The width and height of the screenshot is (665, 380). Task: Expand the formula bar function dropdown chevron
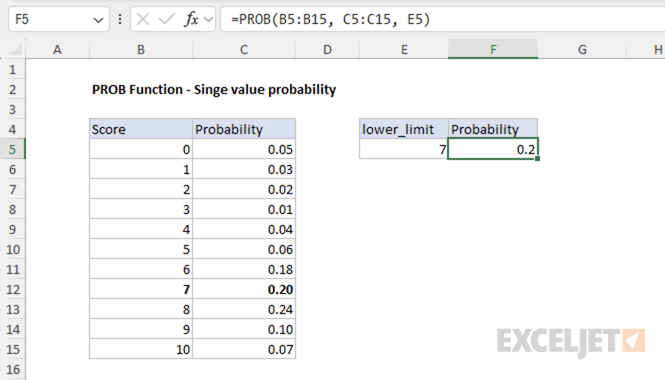[208, 19]
